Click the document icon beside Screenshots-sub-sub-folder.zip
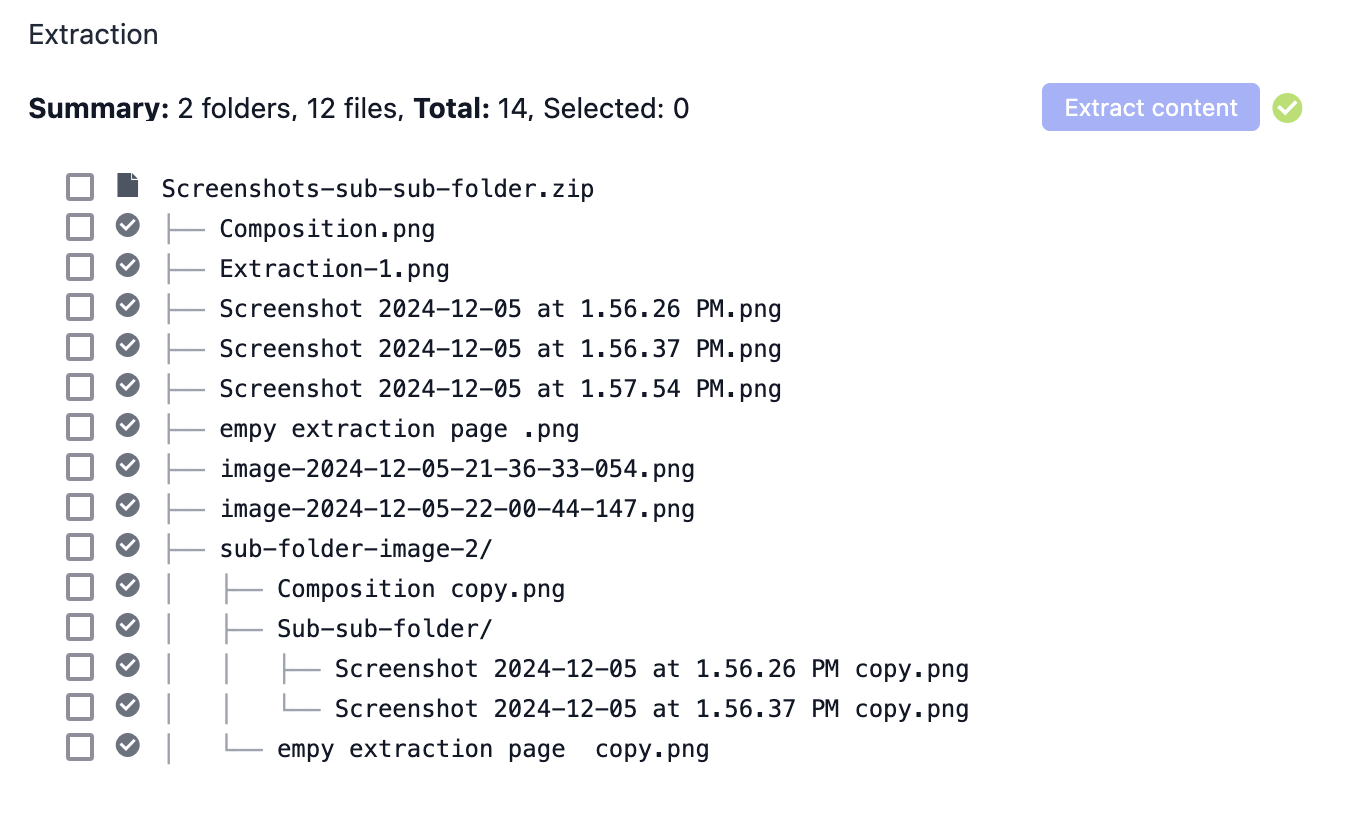1350x834 pixels. [127, 186]
